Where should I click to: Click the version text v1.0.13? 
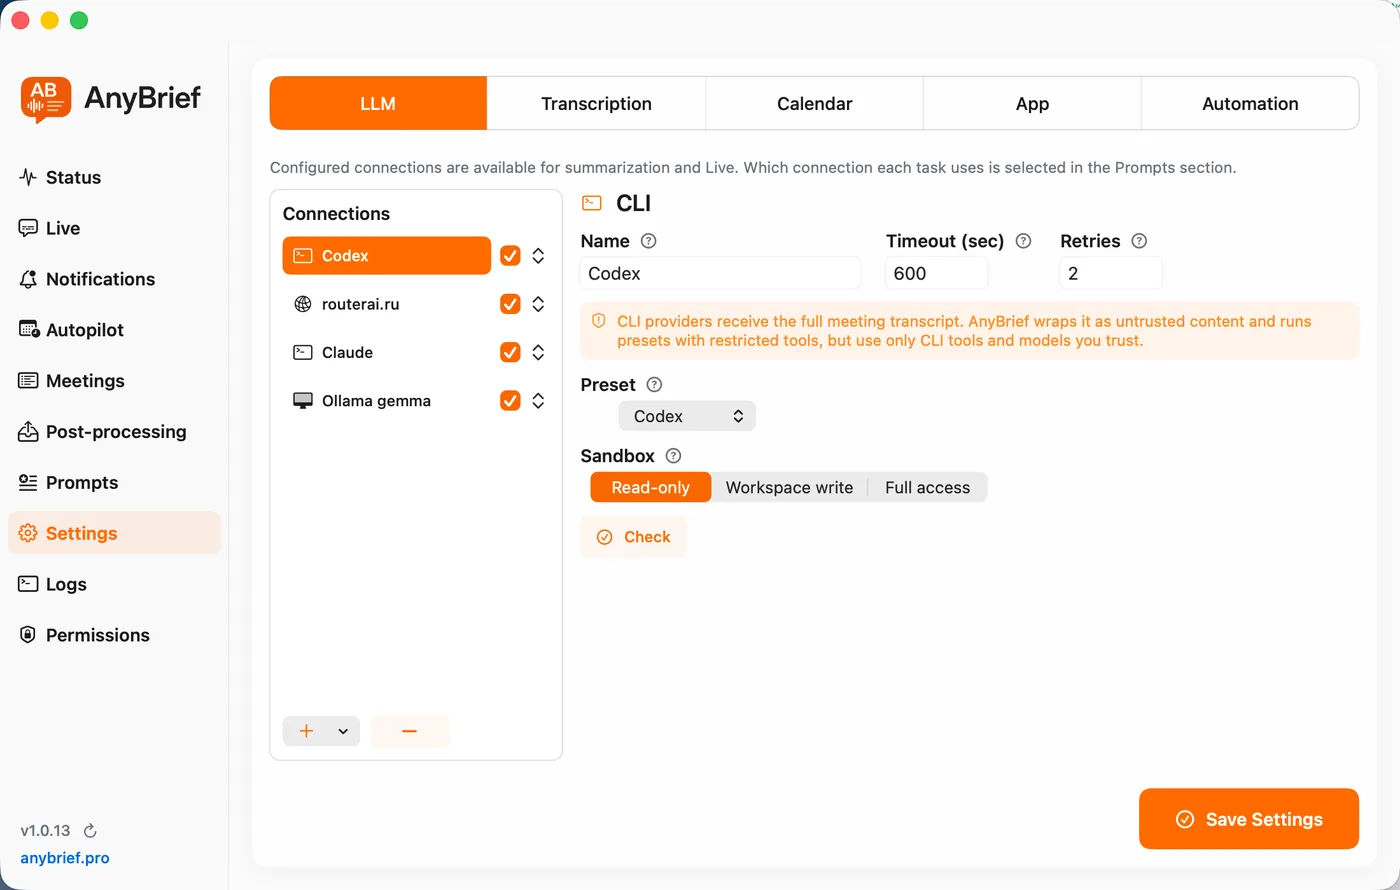[46, 831]
